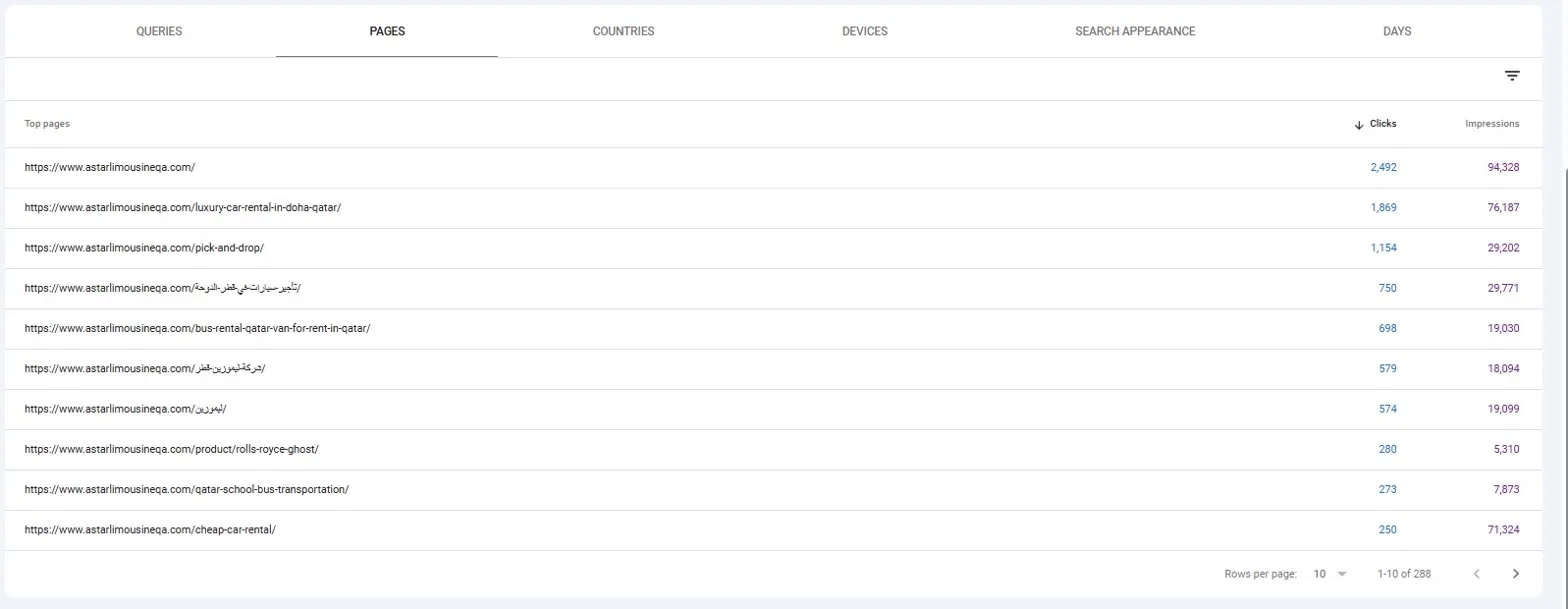Screen dimensions: 1568x609
Task: Click the Clicks sort arrow
Action: click(1359, 125)
